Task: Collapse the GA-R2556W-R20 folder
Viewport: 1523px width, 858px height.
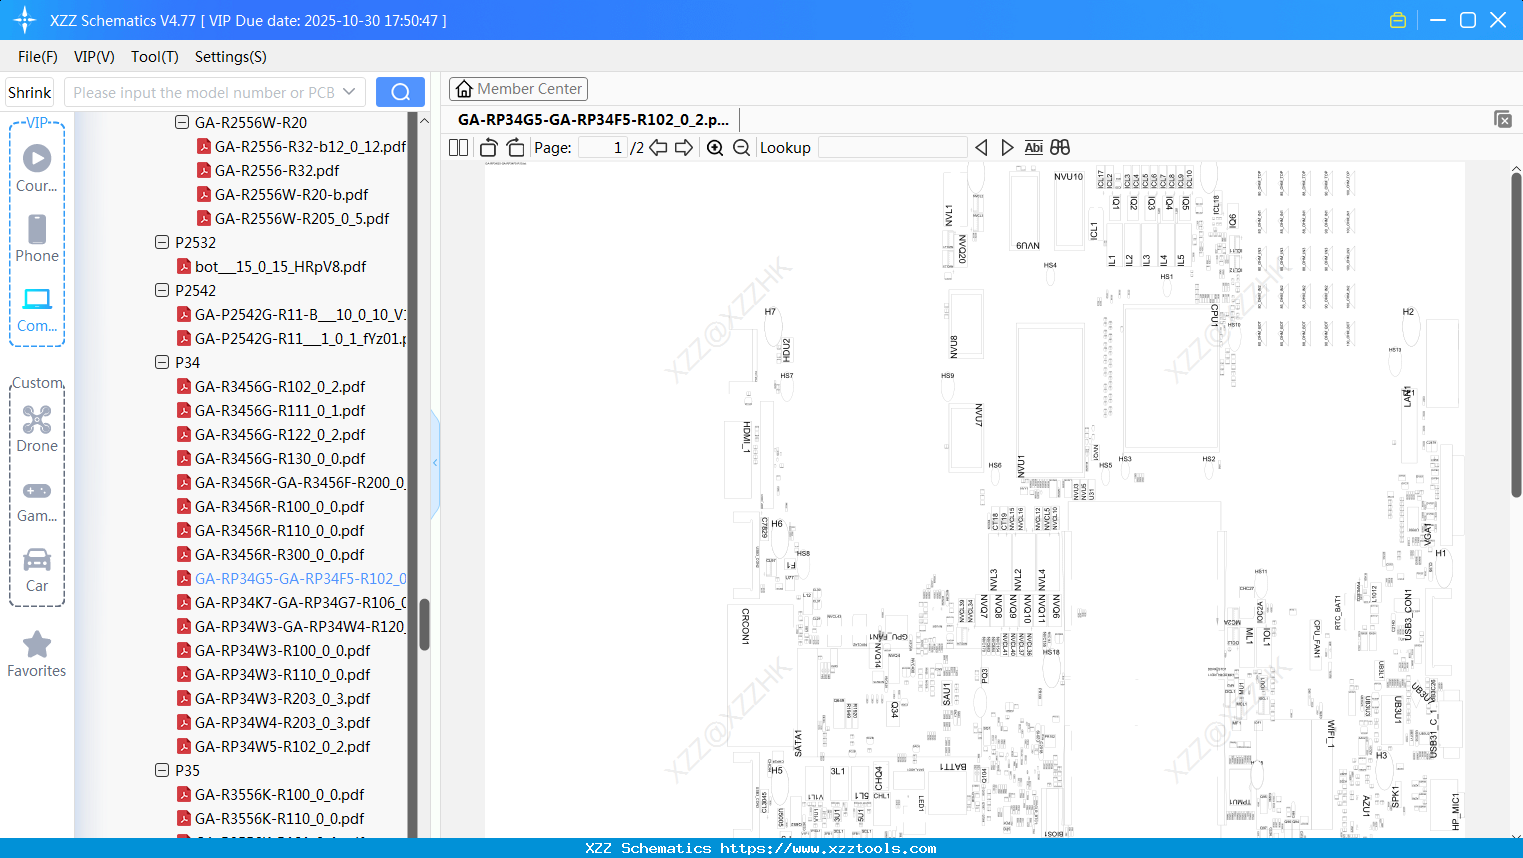Action: click(182, 122)
